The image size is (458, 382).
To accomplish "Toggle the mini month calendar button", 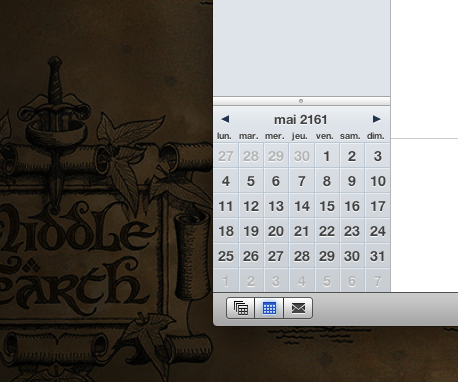I will pos(269,308).
